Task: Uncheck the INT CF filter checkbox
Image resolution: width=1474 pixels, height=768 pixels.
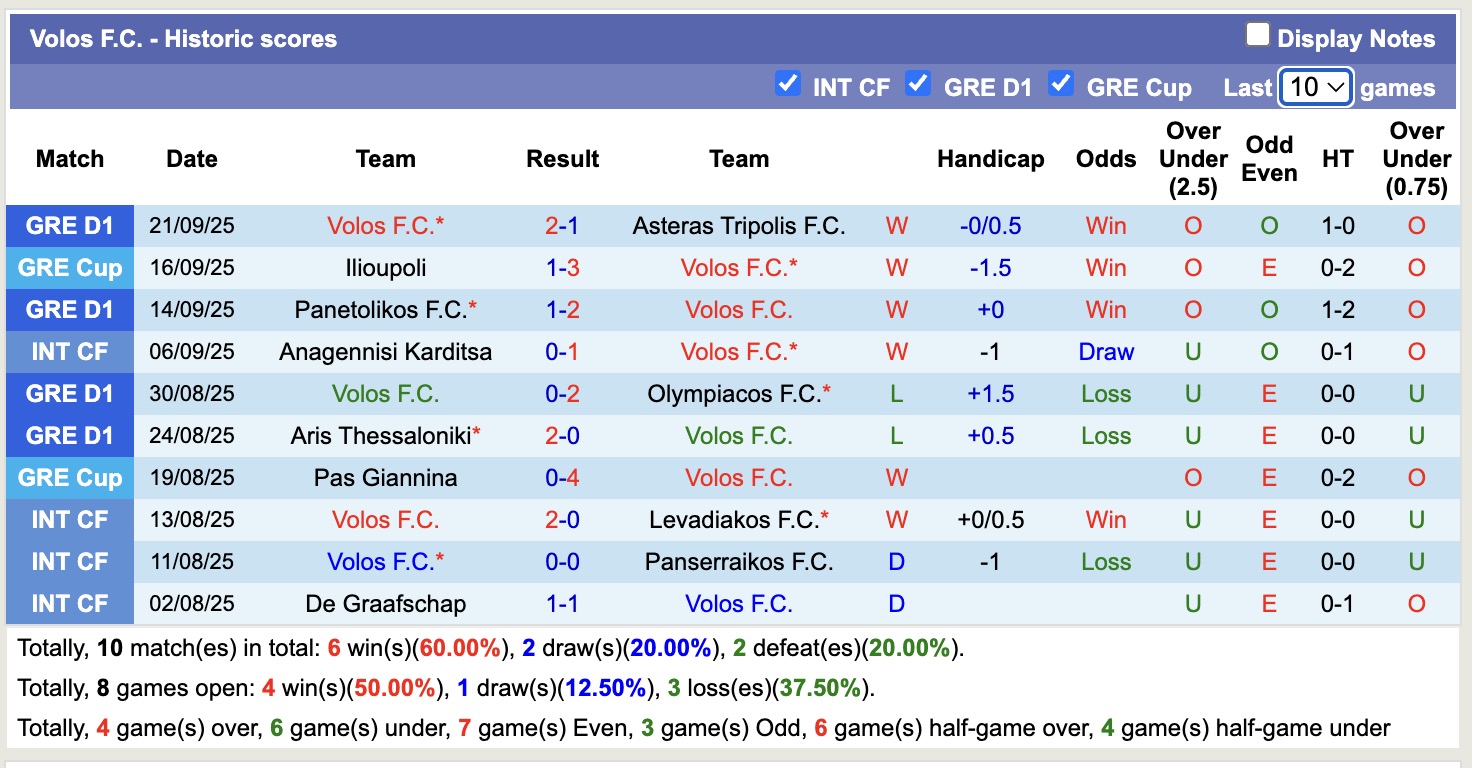Action: click(789, 85)
